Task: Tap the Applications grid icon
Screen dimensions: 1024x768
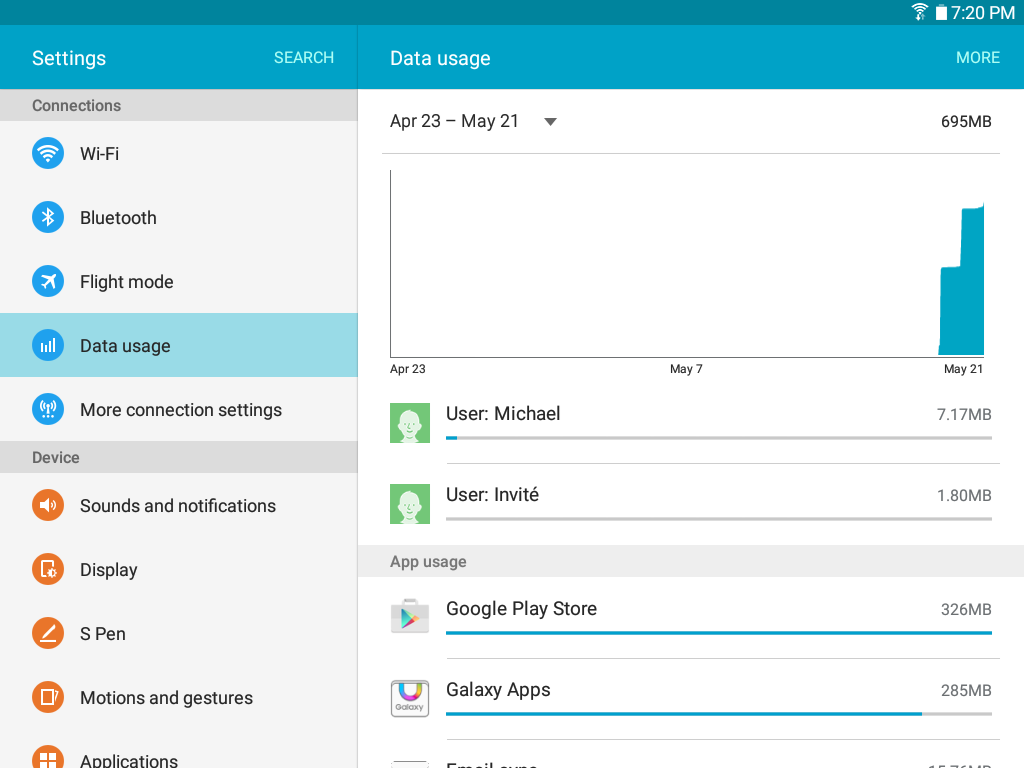Action: coord(48,757)
